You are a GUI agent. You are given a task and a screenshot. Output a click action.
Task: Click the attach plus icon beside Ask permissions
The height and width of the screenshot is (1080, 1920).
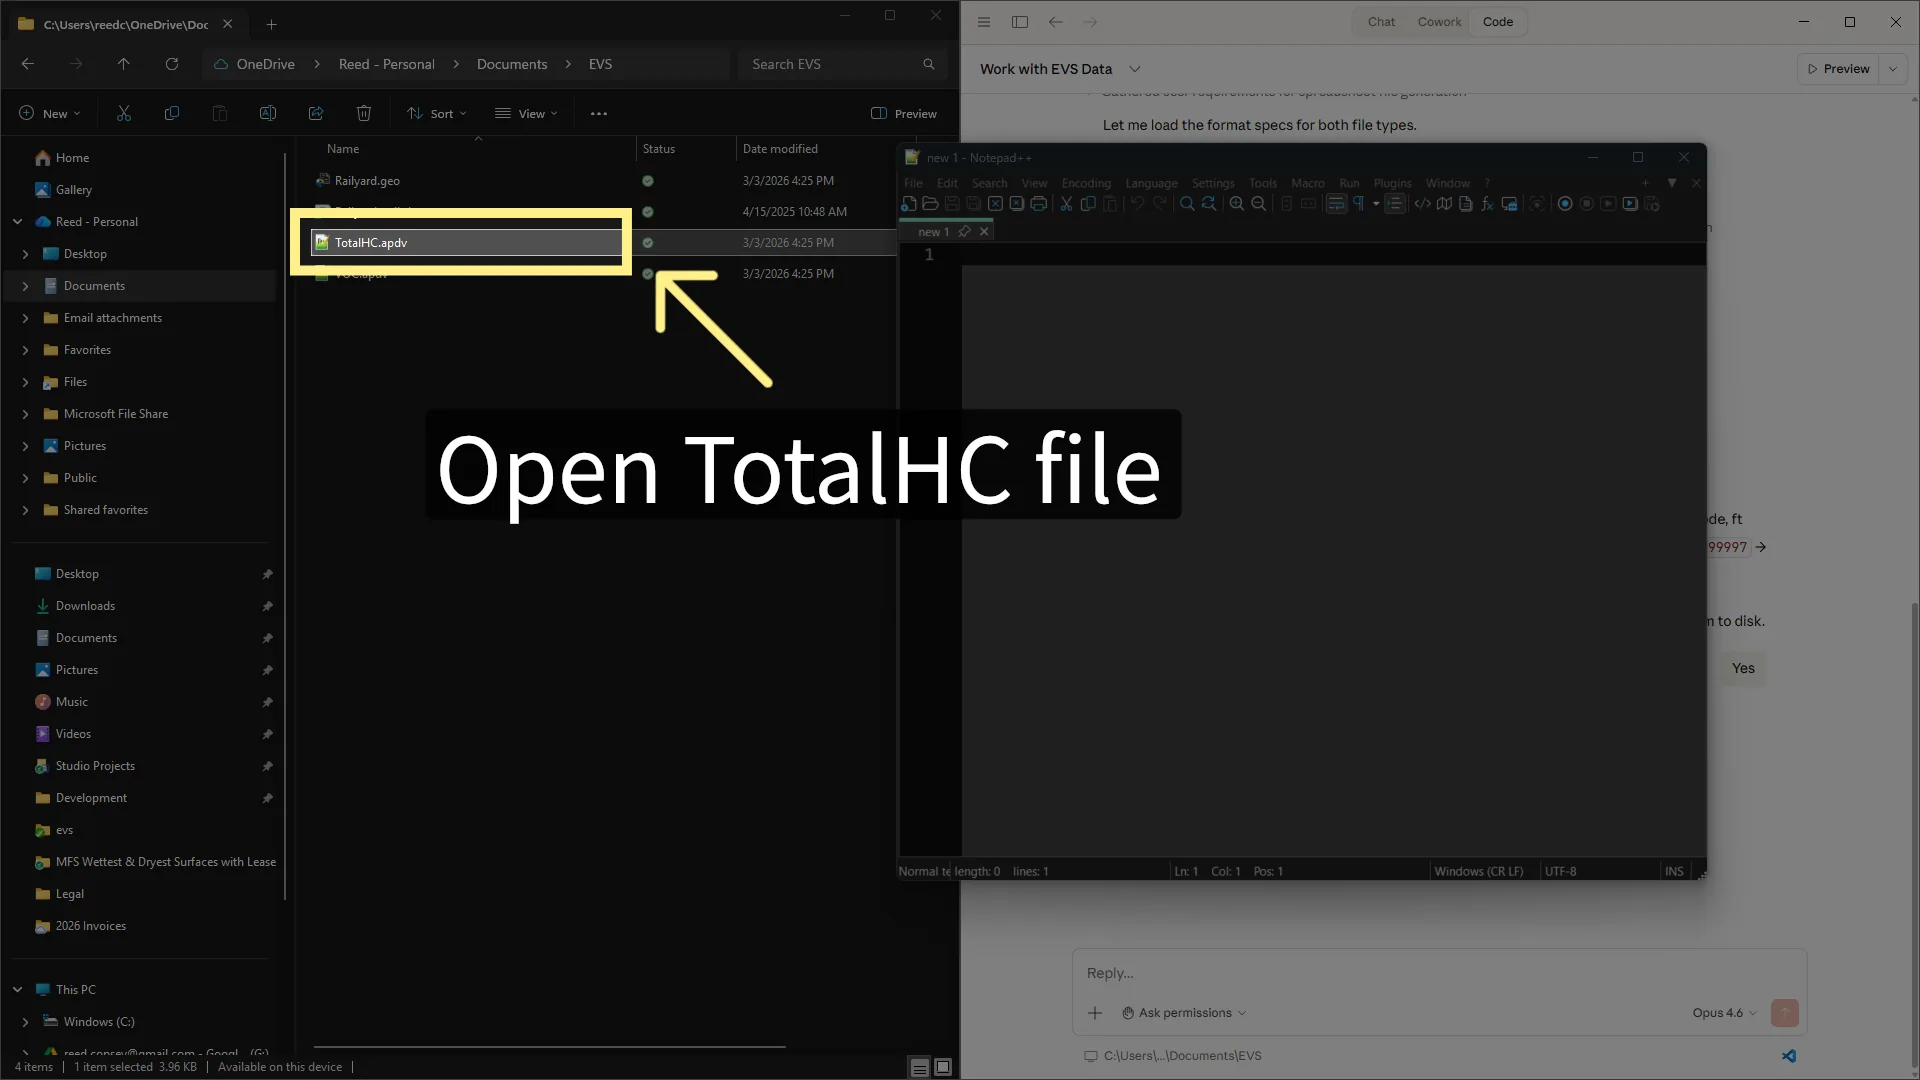[x=1095, y=1013]
